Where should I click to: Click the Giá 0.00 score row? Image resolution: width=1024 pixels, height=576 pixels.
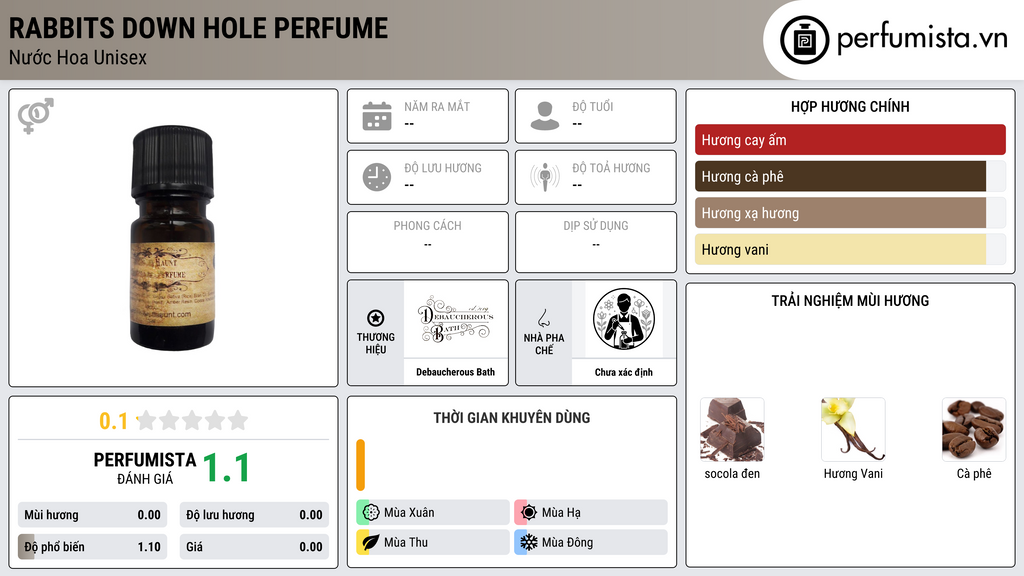(x=254, y=547)
